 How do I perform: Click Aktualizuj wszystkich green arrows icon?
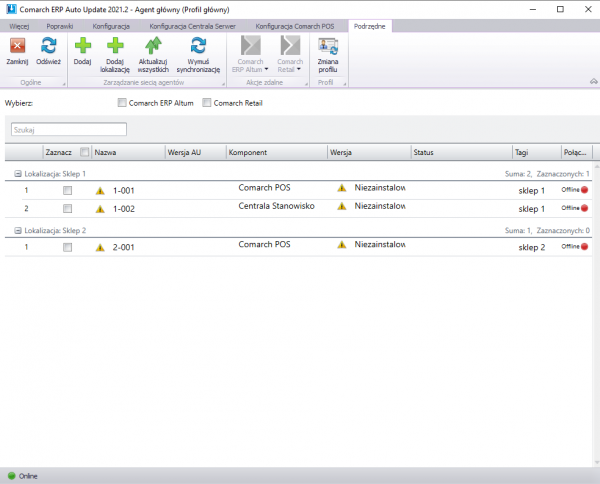click(x=153, y=46)
